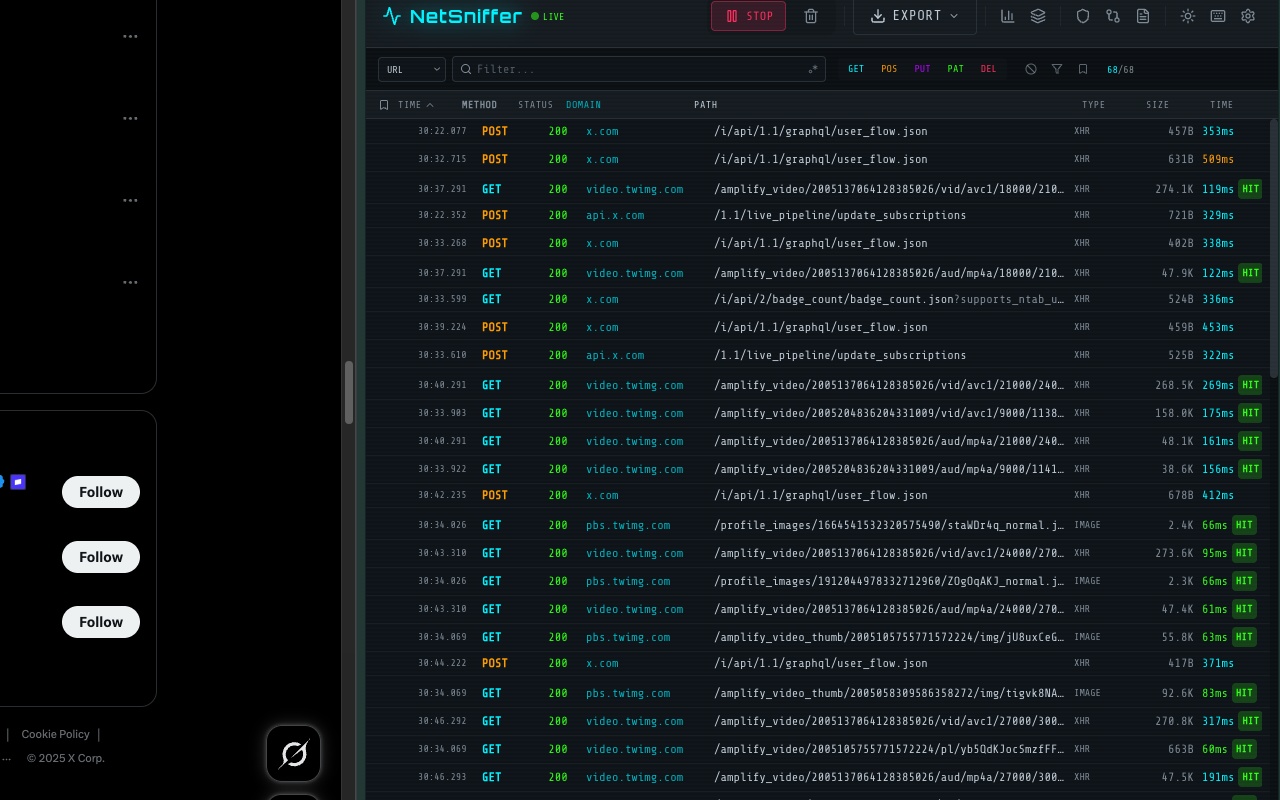Open topmost three-dot menu on X page

[x=130, y=36]
